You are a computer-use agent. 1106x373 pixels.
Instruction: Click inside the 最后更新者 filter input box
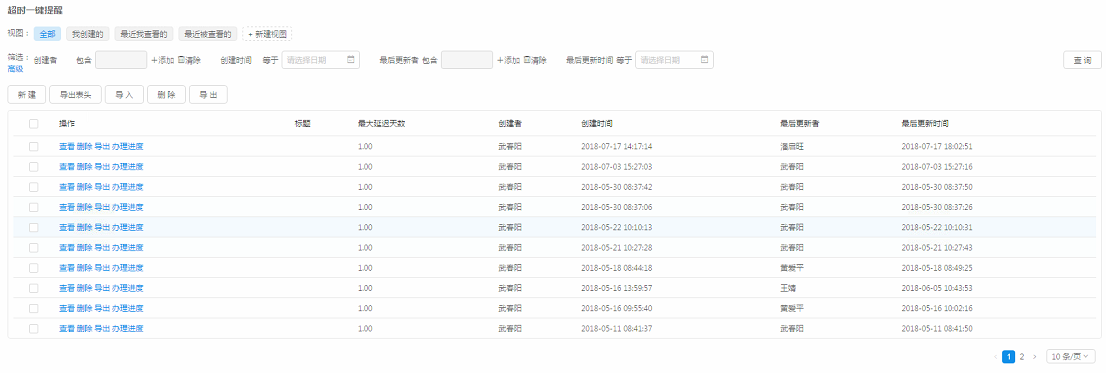(467, 60)
